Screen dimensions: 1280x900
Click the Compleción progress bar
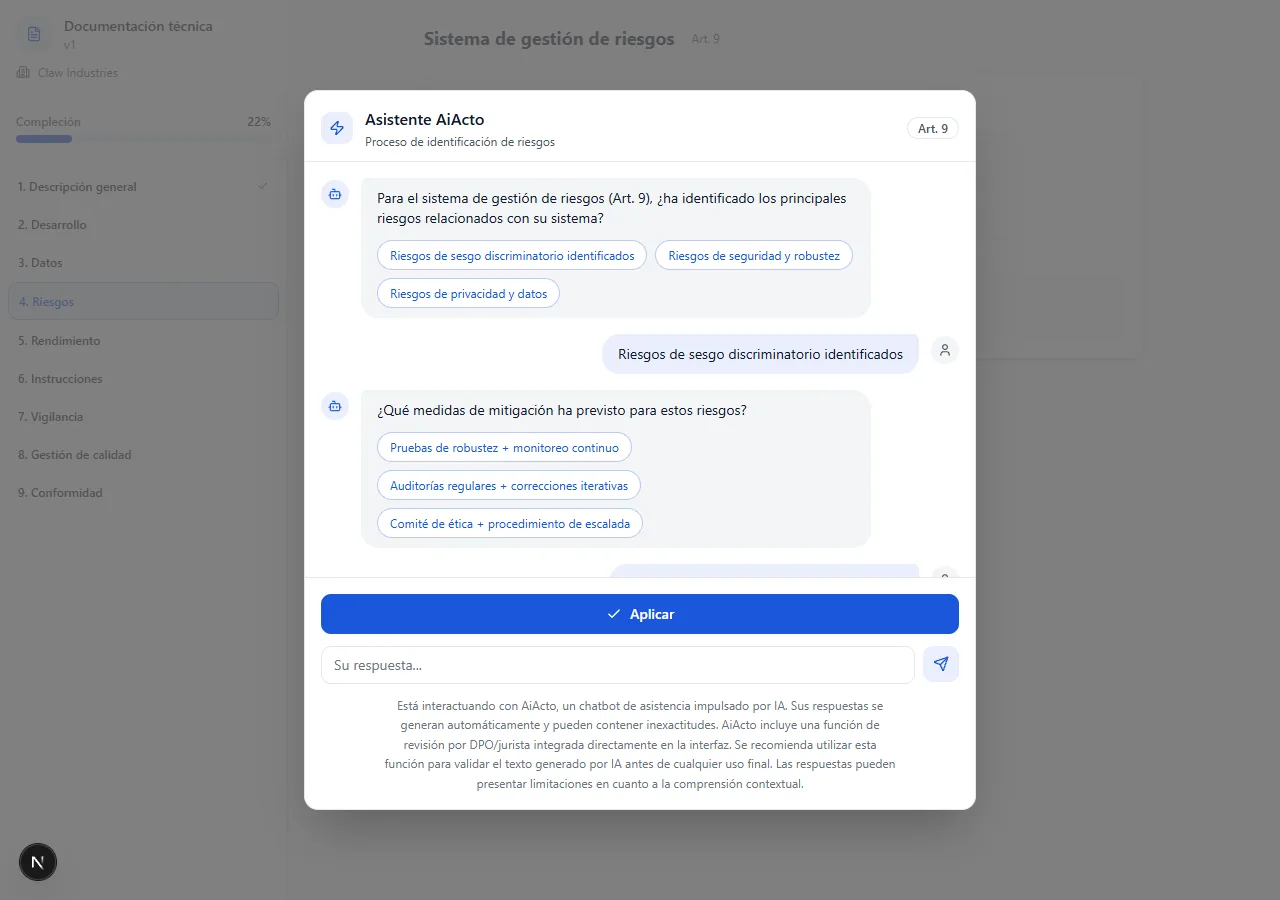[x=143, y=139]
